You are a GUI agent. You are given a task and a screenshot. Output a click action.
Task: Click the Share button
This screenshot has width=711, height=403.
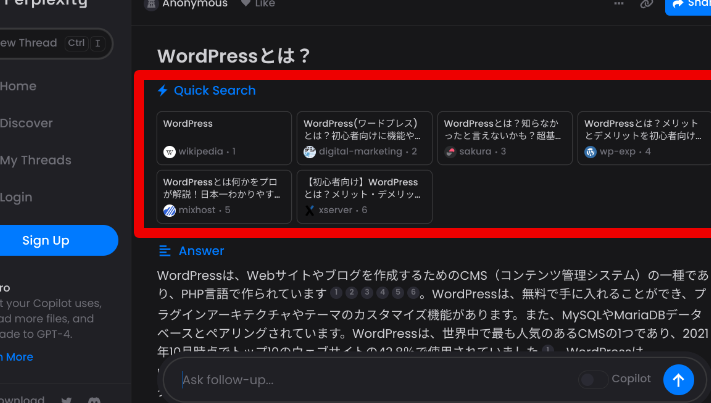tap(688, 4)
